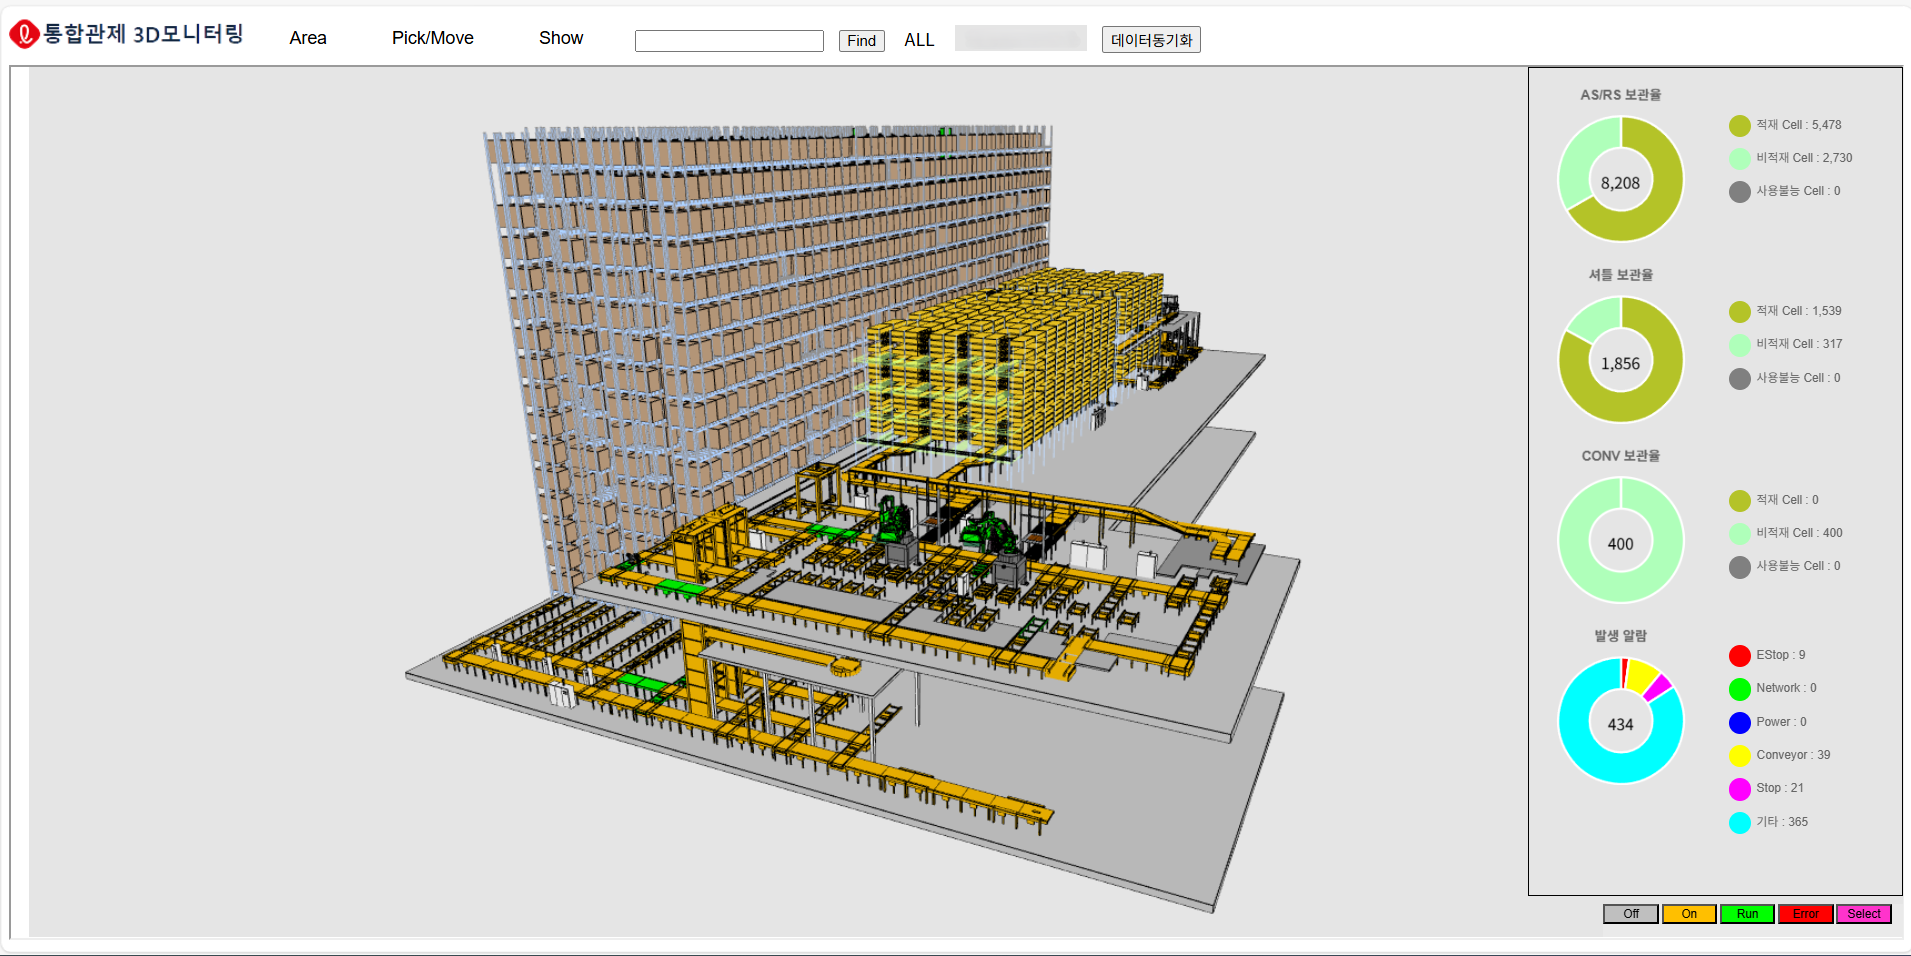This screenshot has height=956, width=1911.
Task: Click the '적재 Cell : 5,478' text
Action: point(1798,125)
